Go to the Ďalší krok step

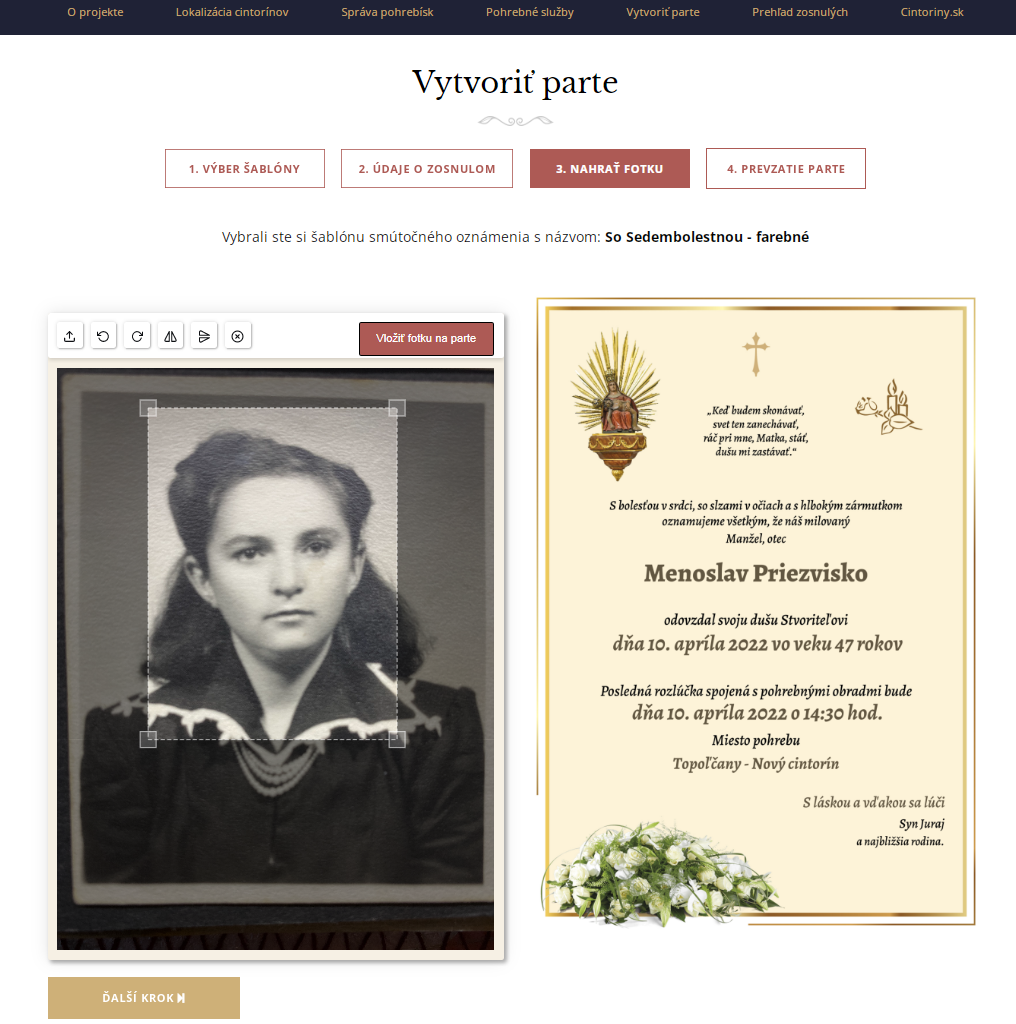144,997
